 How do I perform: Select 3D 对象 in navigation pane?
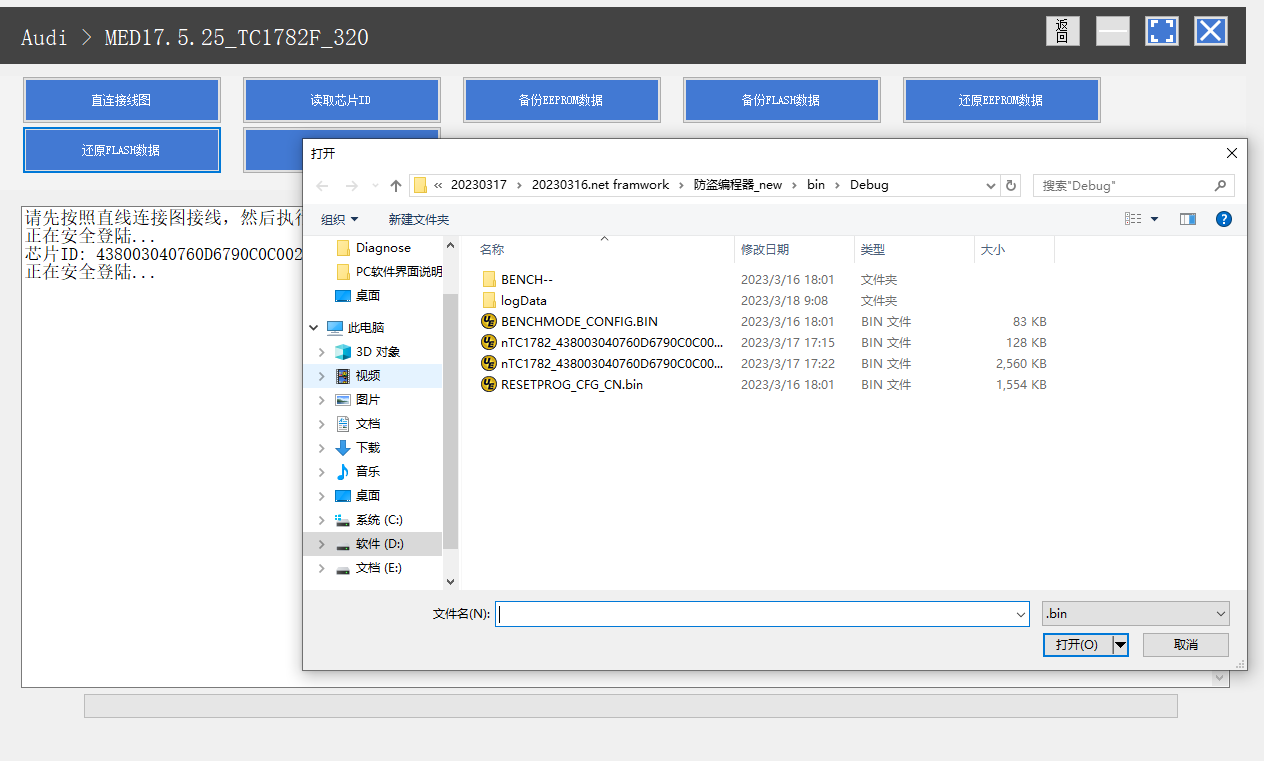tap(367, 352)
